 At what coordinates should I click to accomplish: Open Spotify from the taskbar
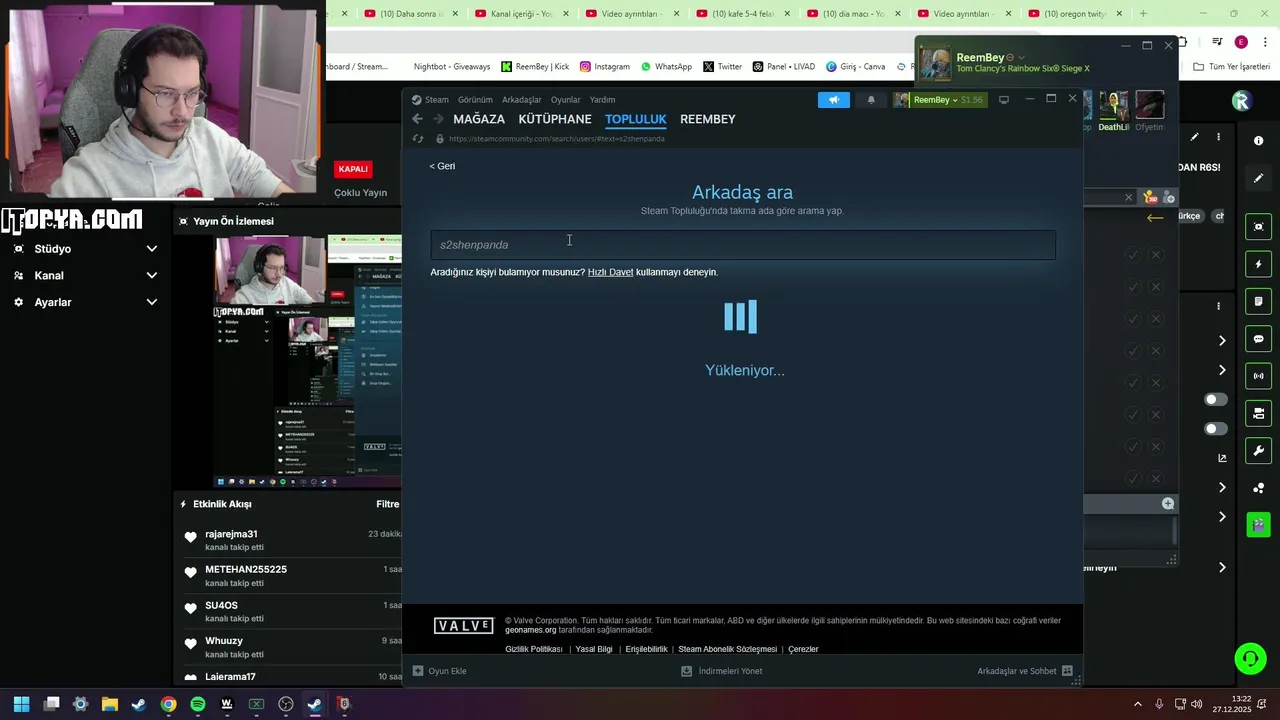197,704
